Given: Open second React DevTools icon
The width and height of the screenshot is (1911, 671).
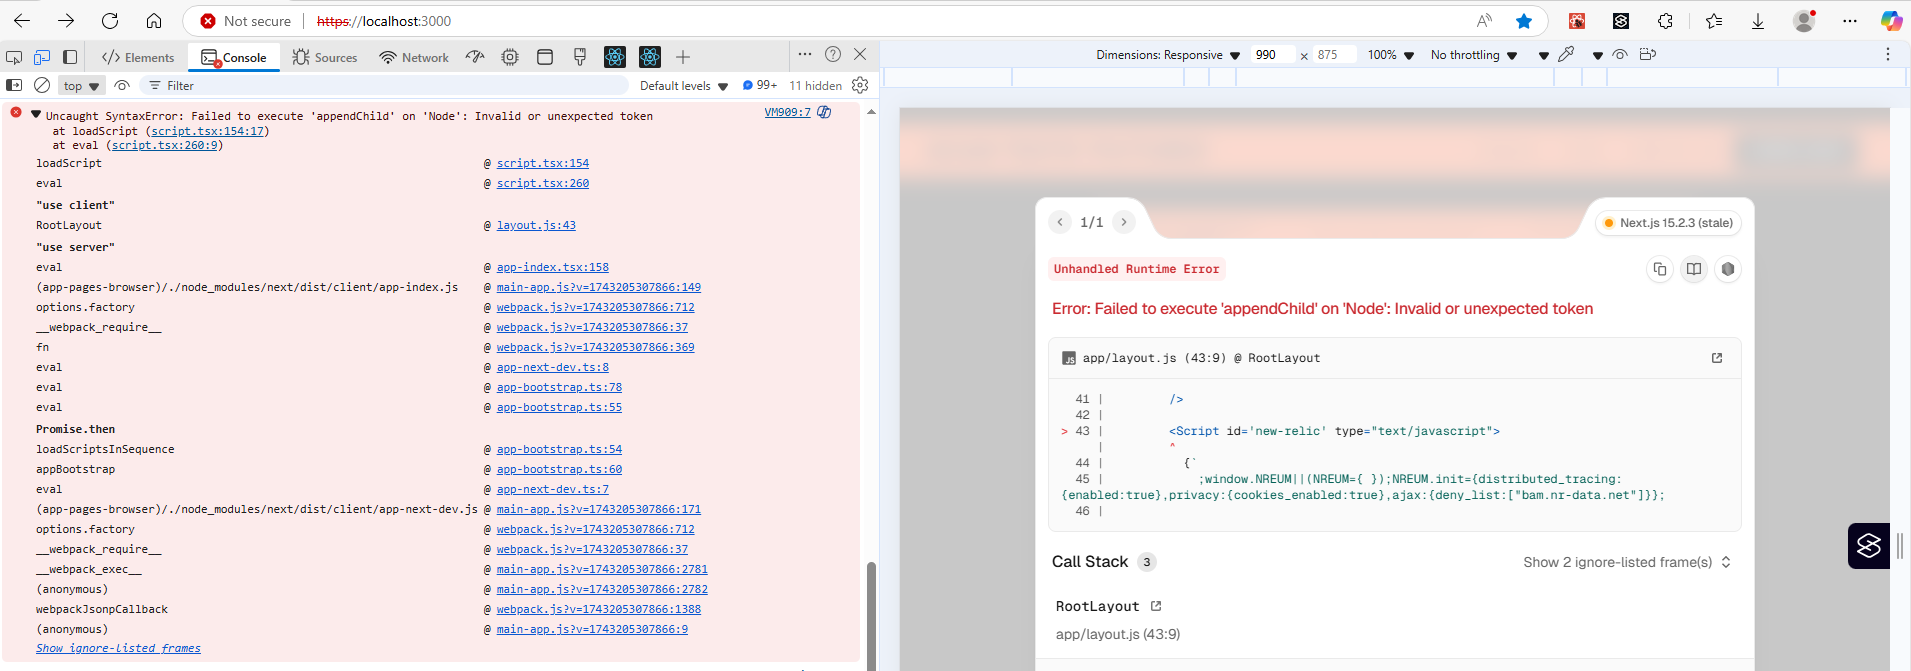Looking at the screenshot, I should 650,57.
